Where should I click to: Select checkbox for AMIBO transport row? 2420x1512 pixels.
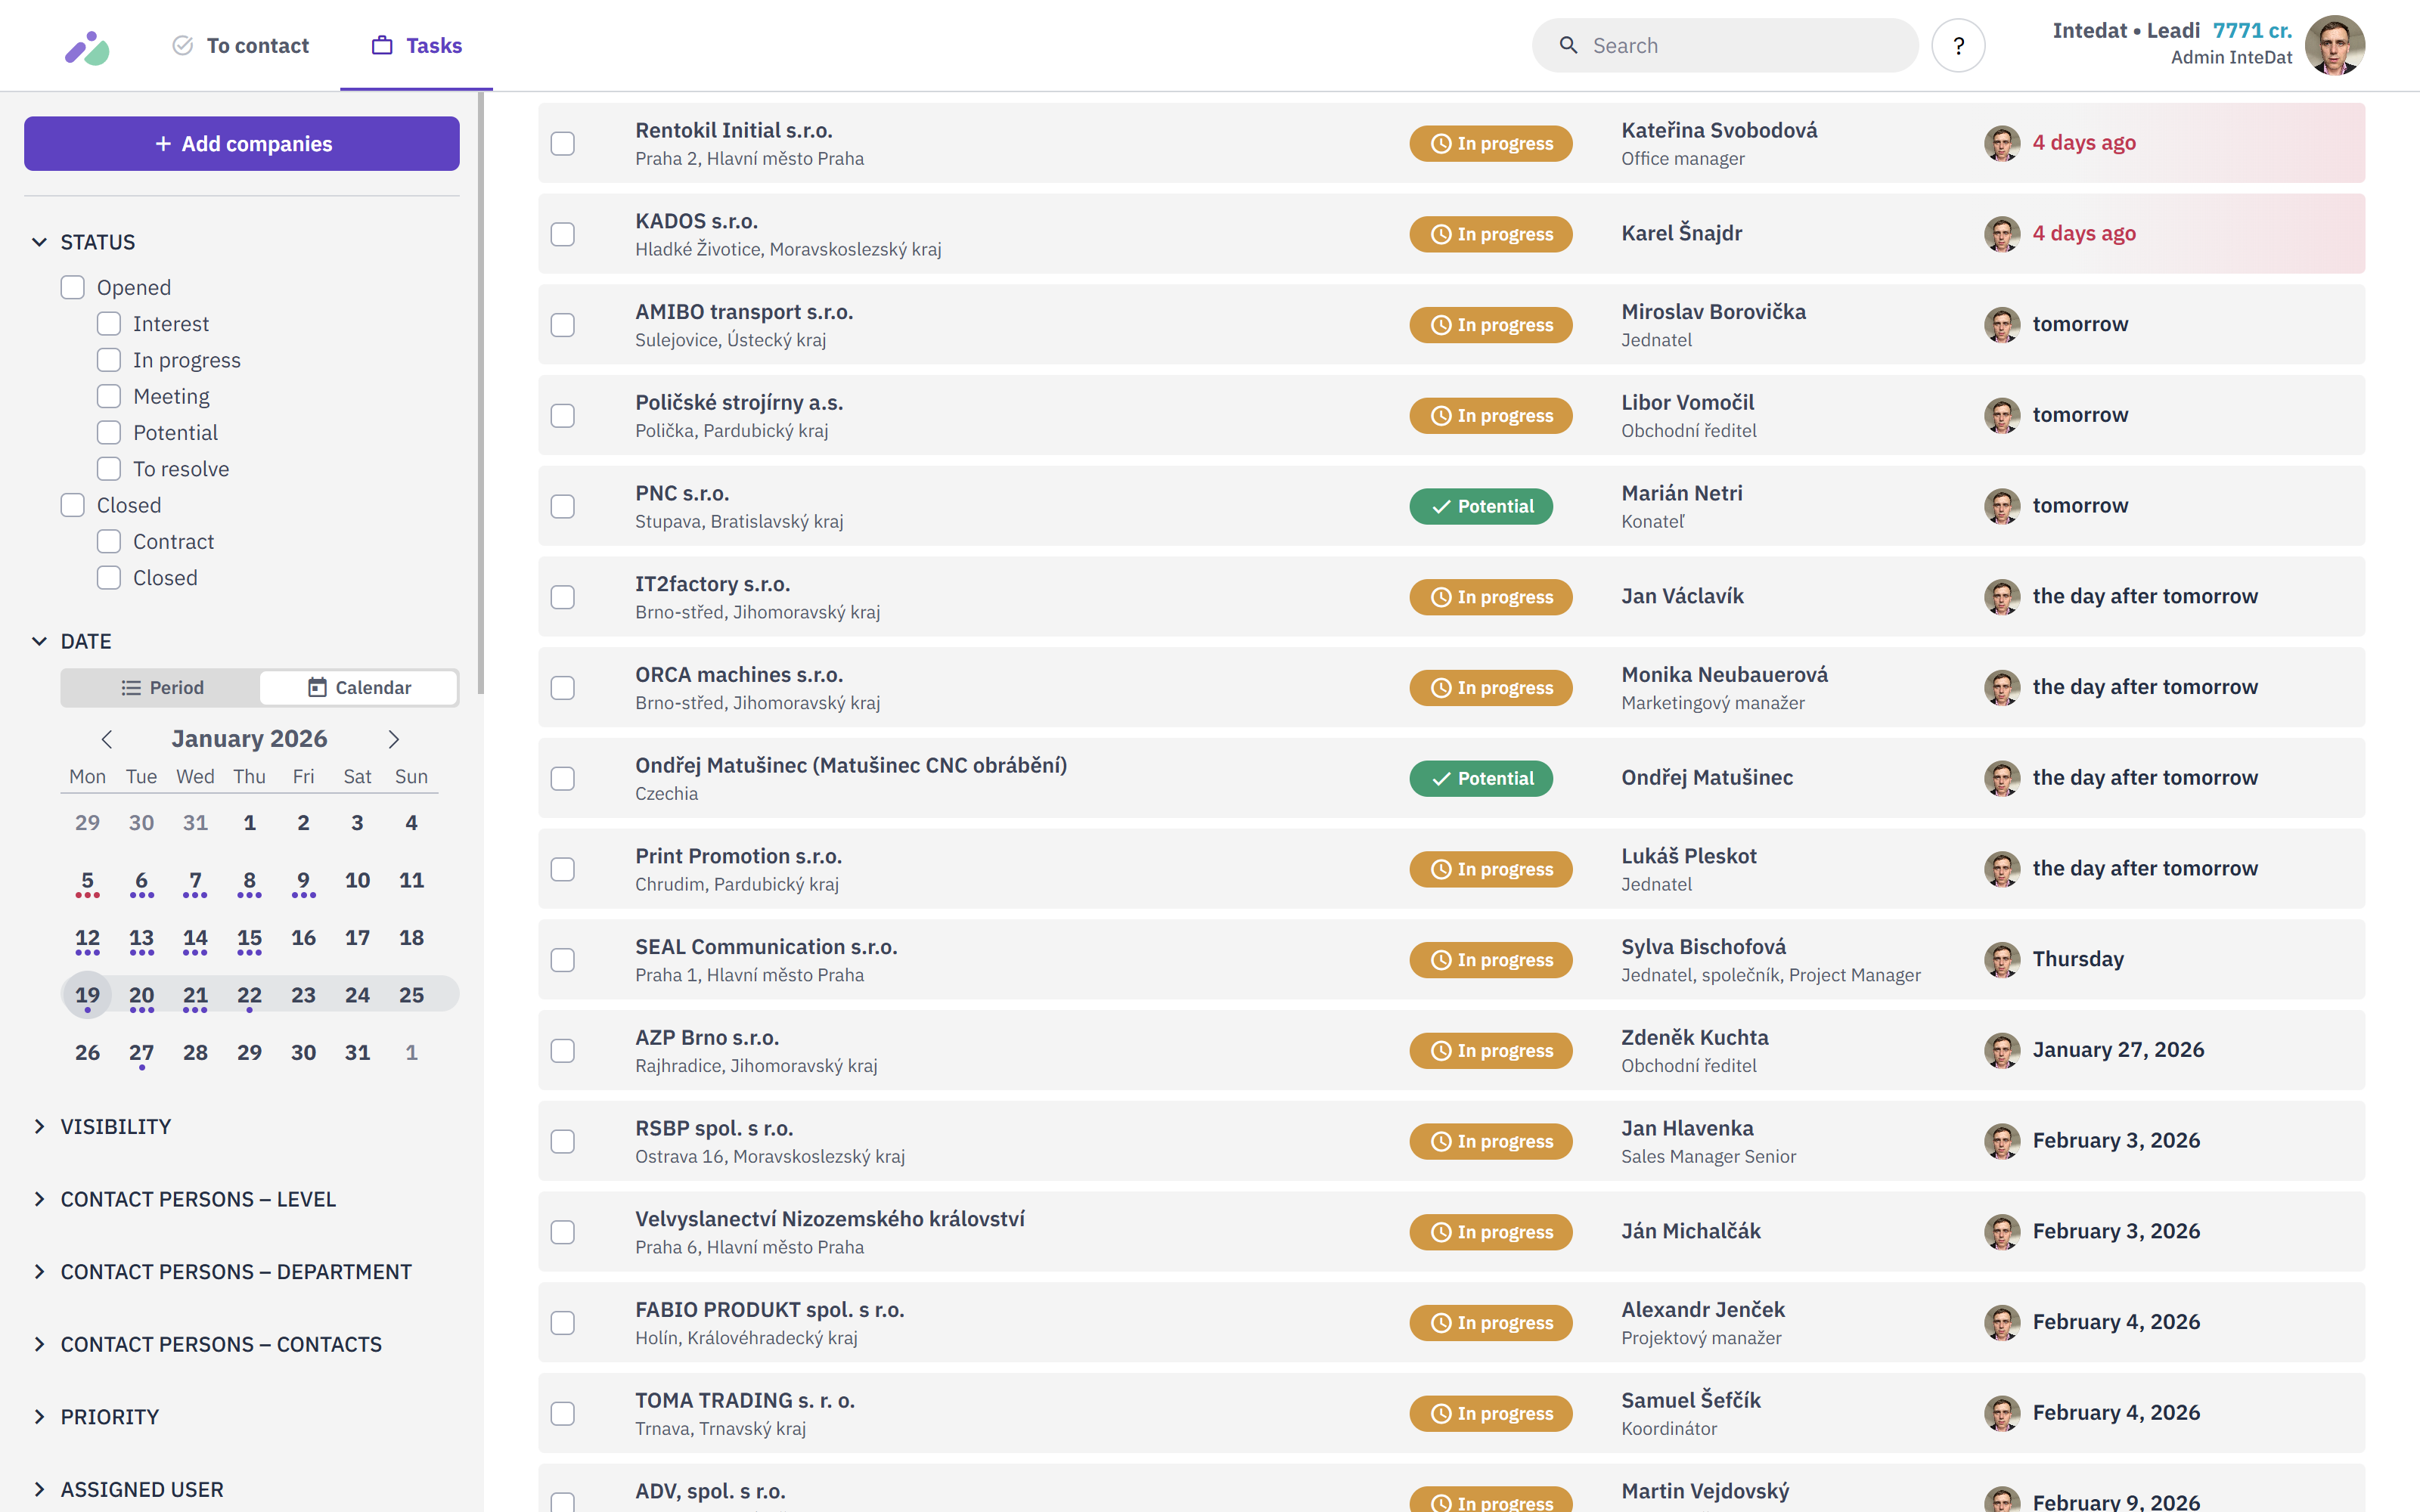point(563,325)
